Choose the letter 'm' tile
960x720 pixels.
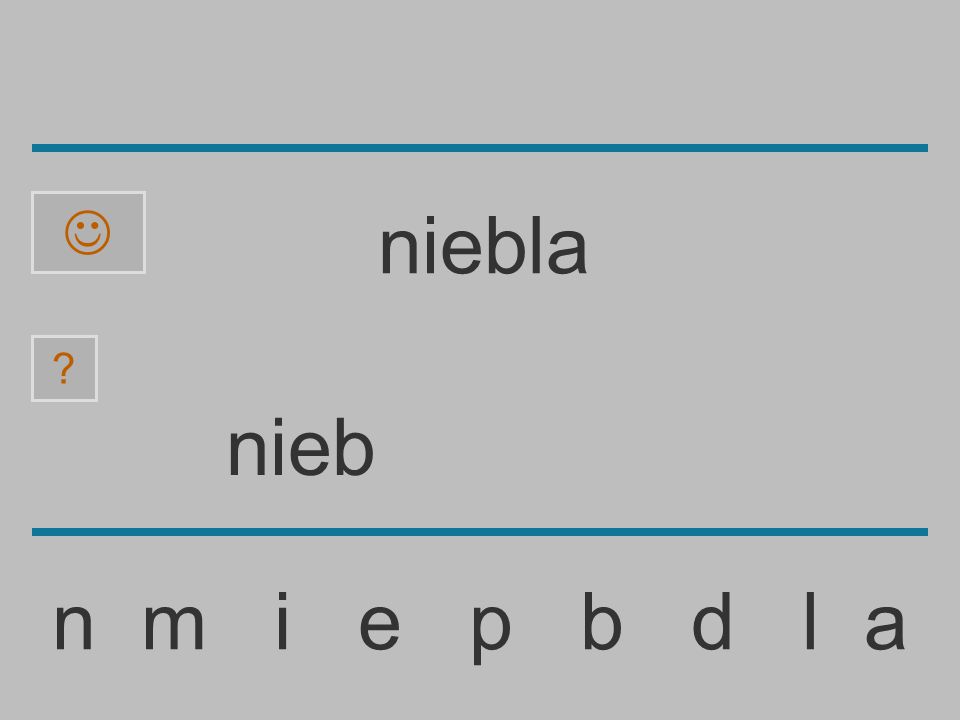pos(174,626)
